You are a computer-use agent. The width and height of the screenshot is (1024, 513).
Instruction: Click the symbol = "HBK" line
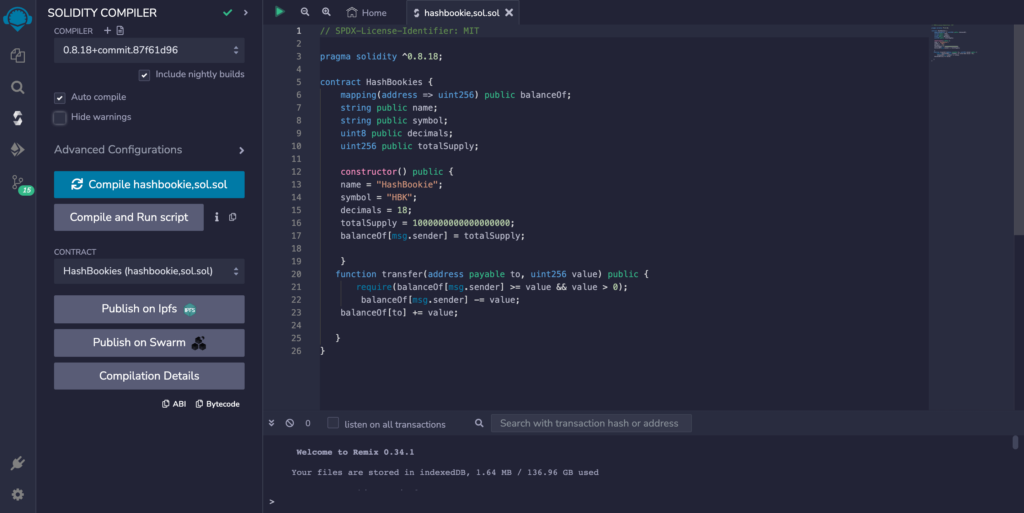point(378,197)
